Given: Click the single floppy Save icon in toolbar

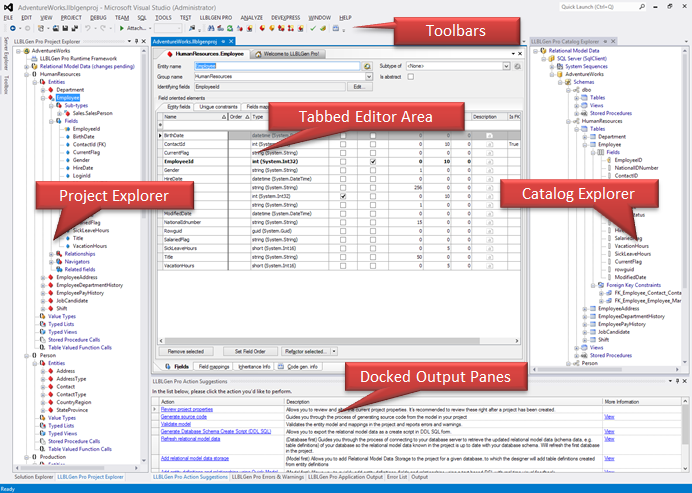Looking at the screenshot, I should (65, 28).
